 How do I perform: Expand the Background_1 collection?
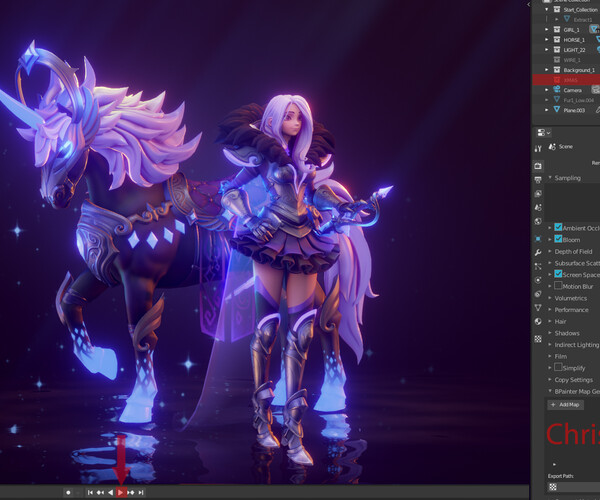[x=547, y=70]
